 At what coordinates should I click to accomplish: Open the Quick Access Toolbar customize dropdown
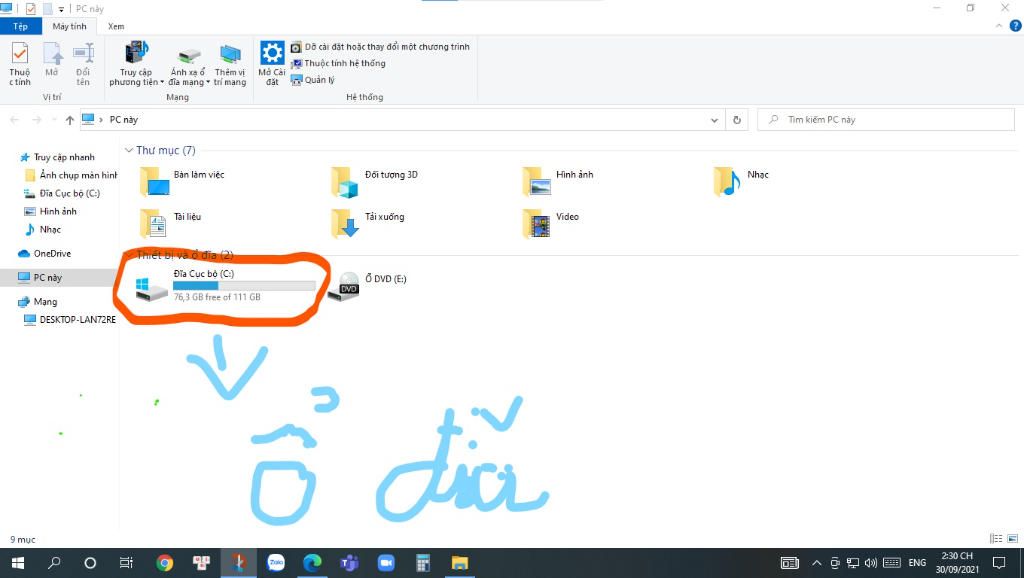[61, 9]
